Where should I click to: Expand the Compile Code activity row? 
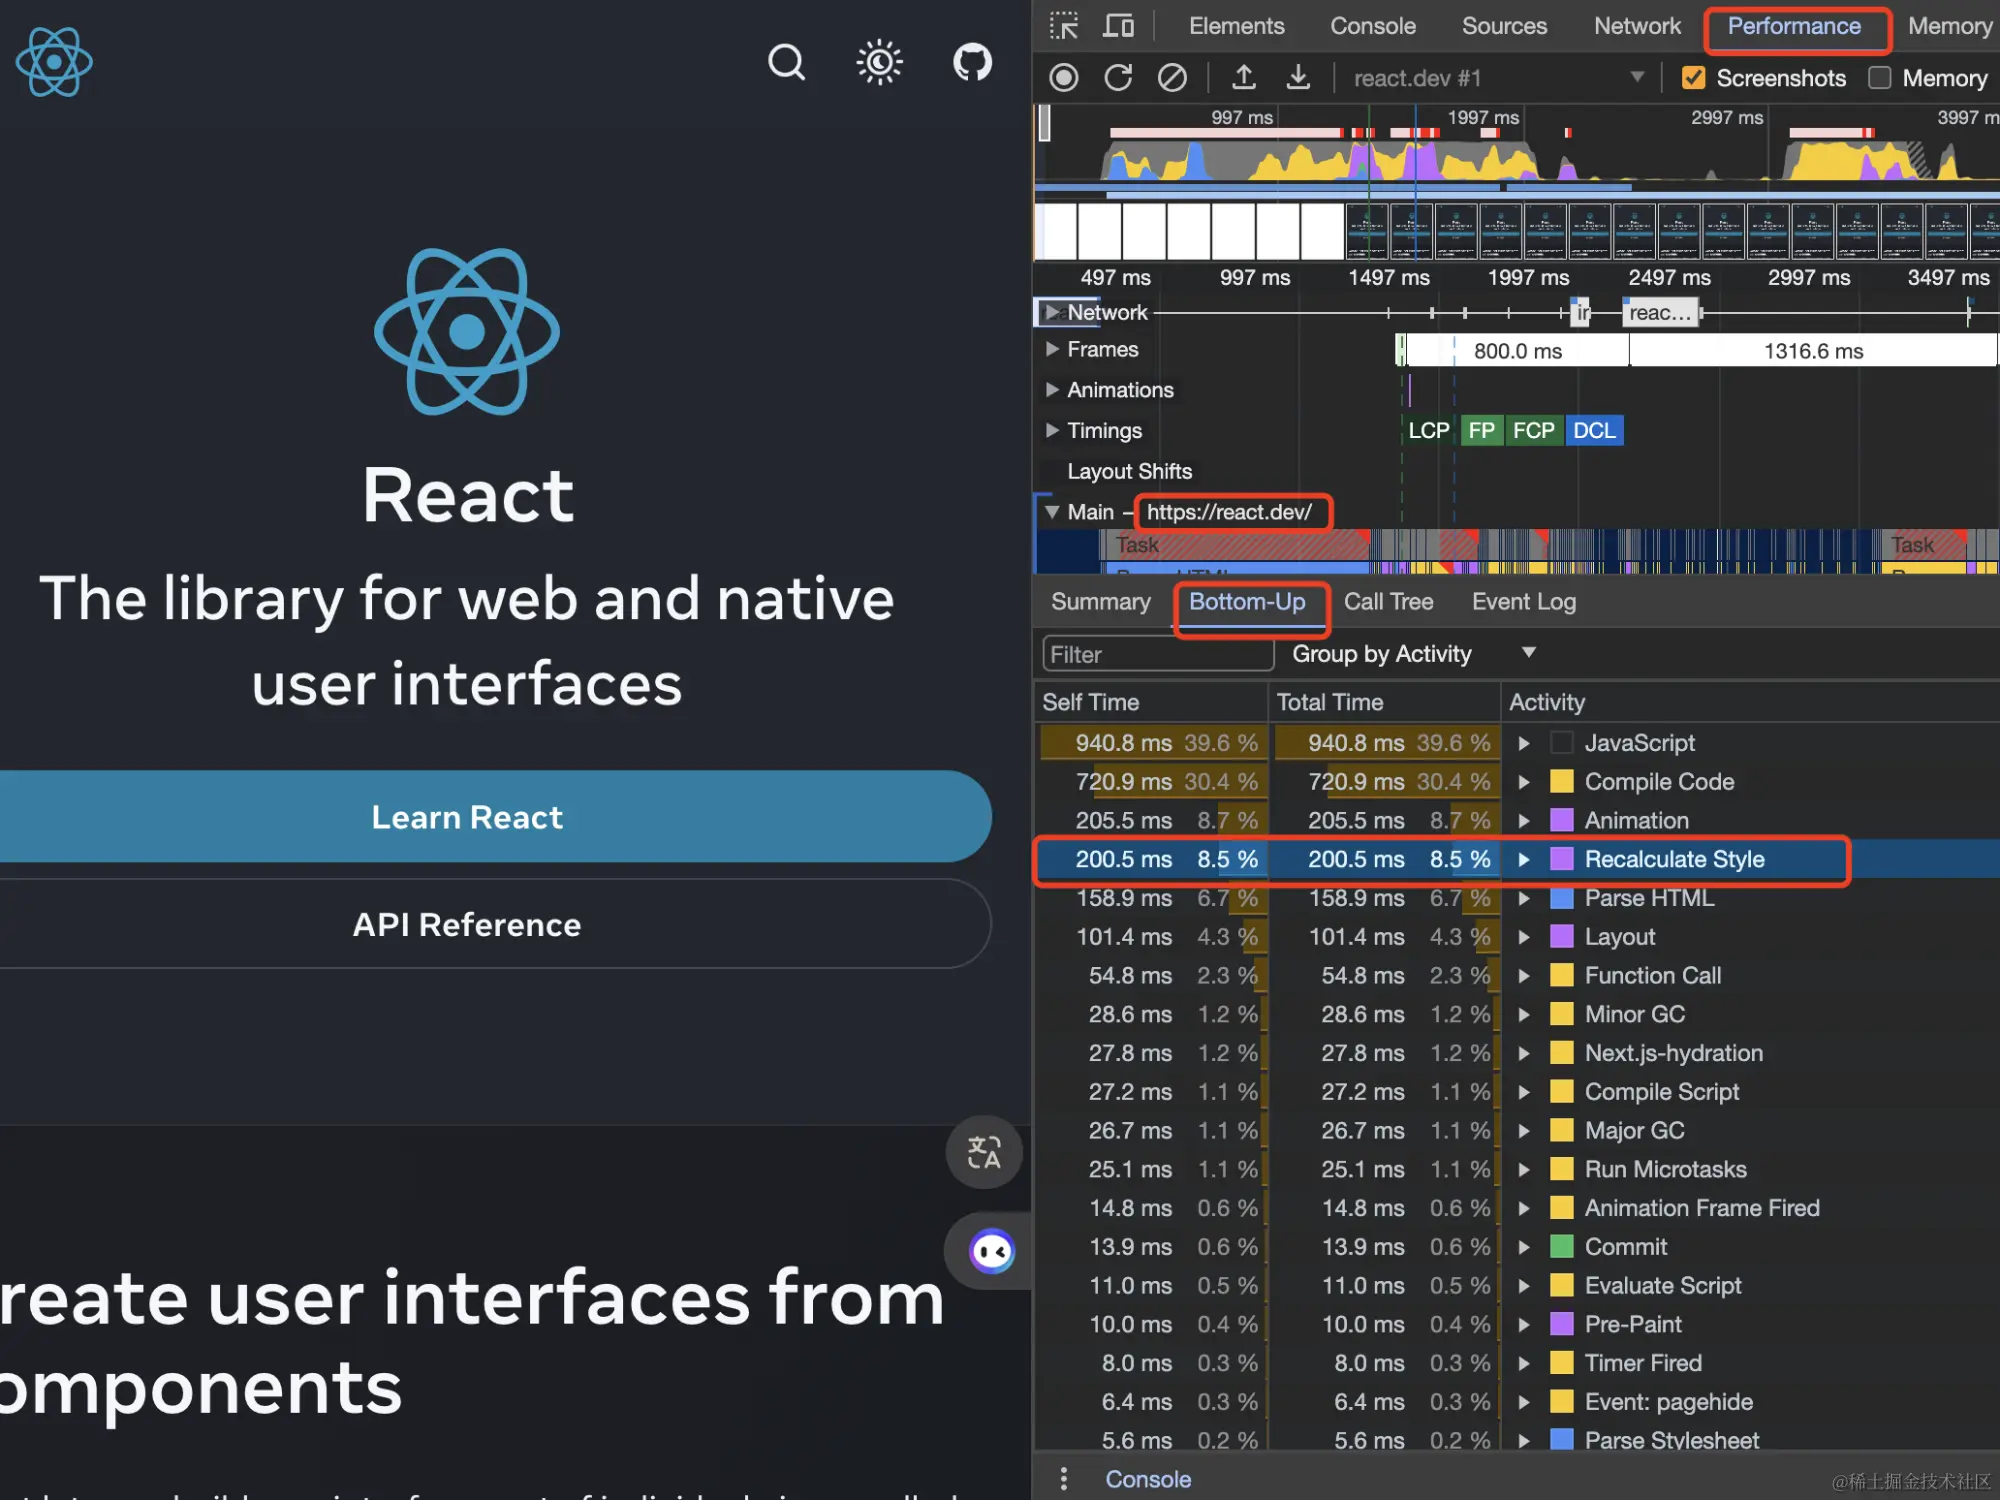[1523, 782]
